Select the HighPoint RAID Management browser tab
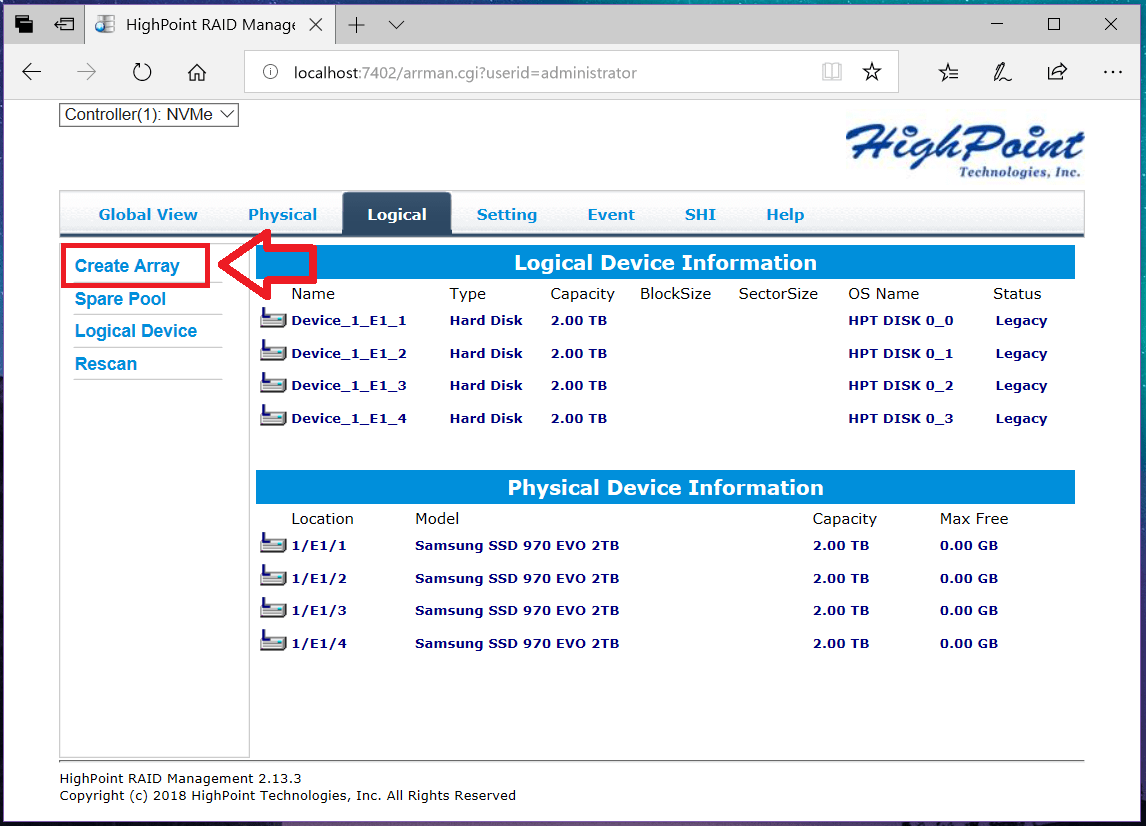Screen dimensions: 1146x826 (210, 25)
